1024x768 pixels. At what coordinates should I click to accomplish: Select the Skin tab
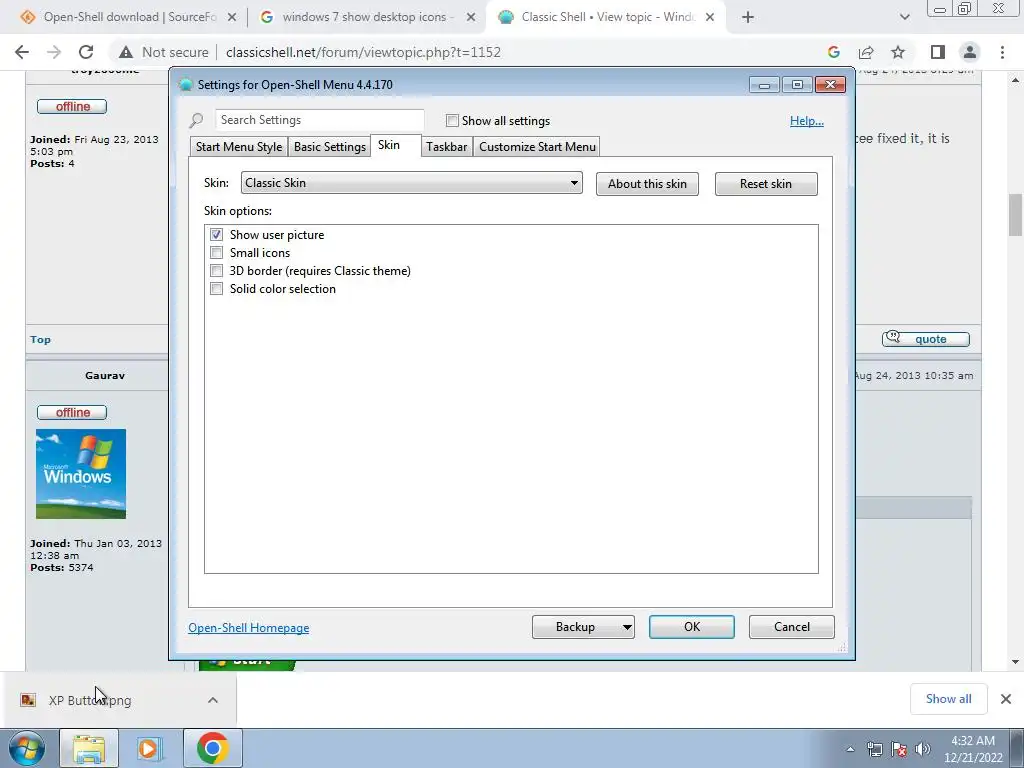point(389,145)
